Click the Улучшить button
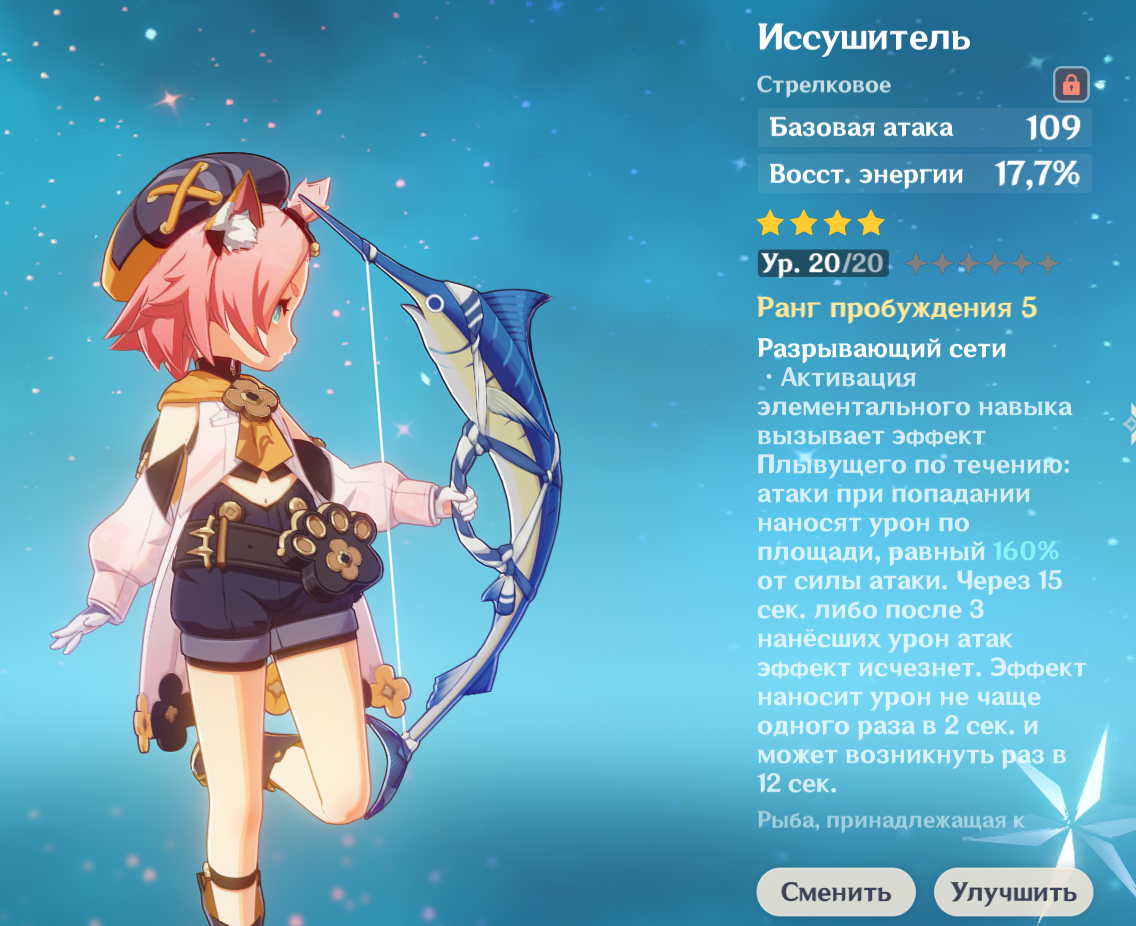 [x=1013, y=892]
